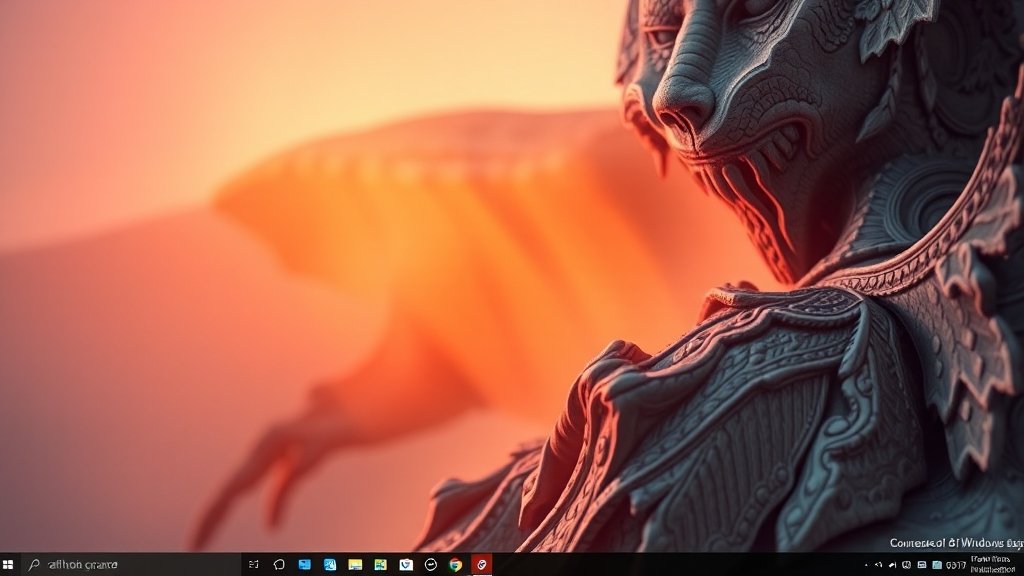This screenshot has width=1024, height=576.
Task: Open the Windows Start menu
Action: tap(9, 565)
